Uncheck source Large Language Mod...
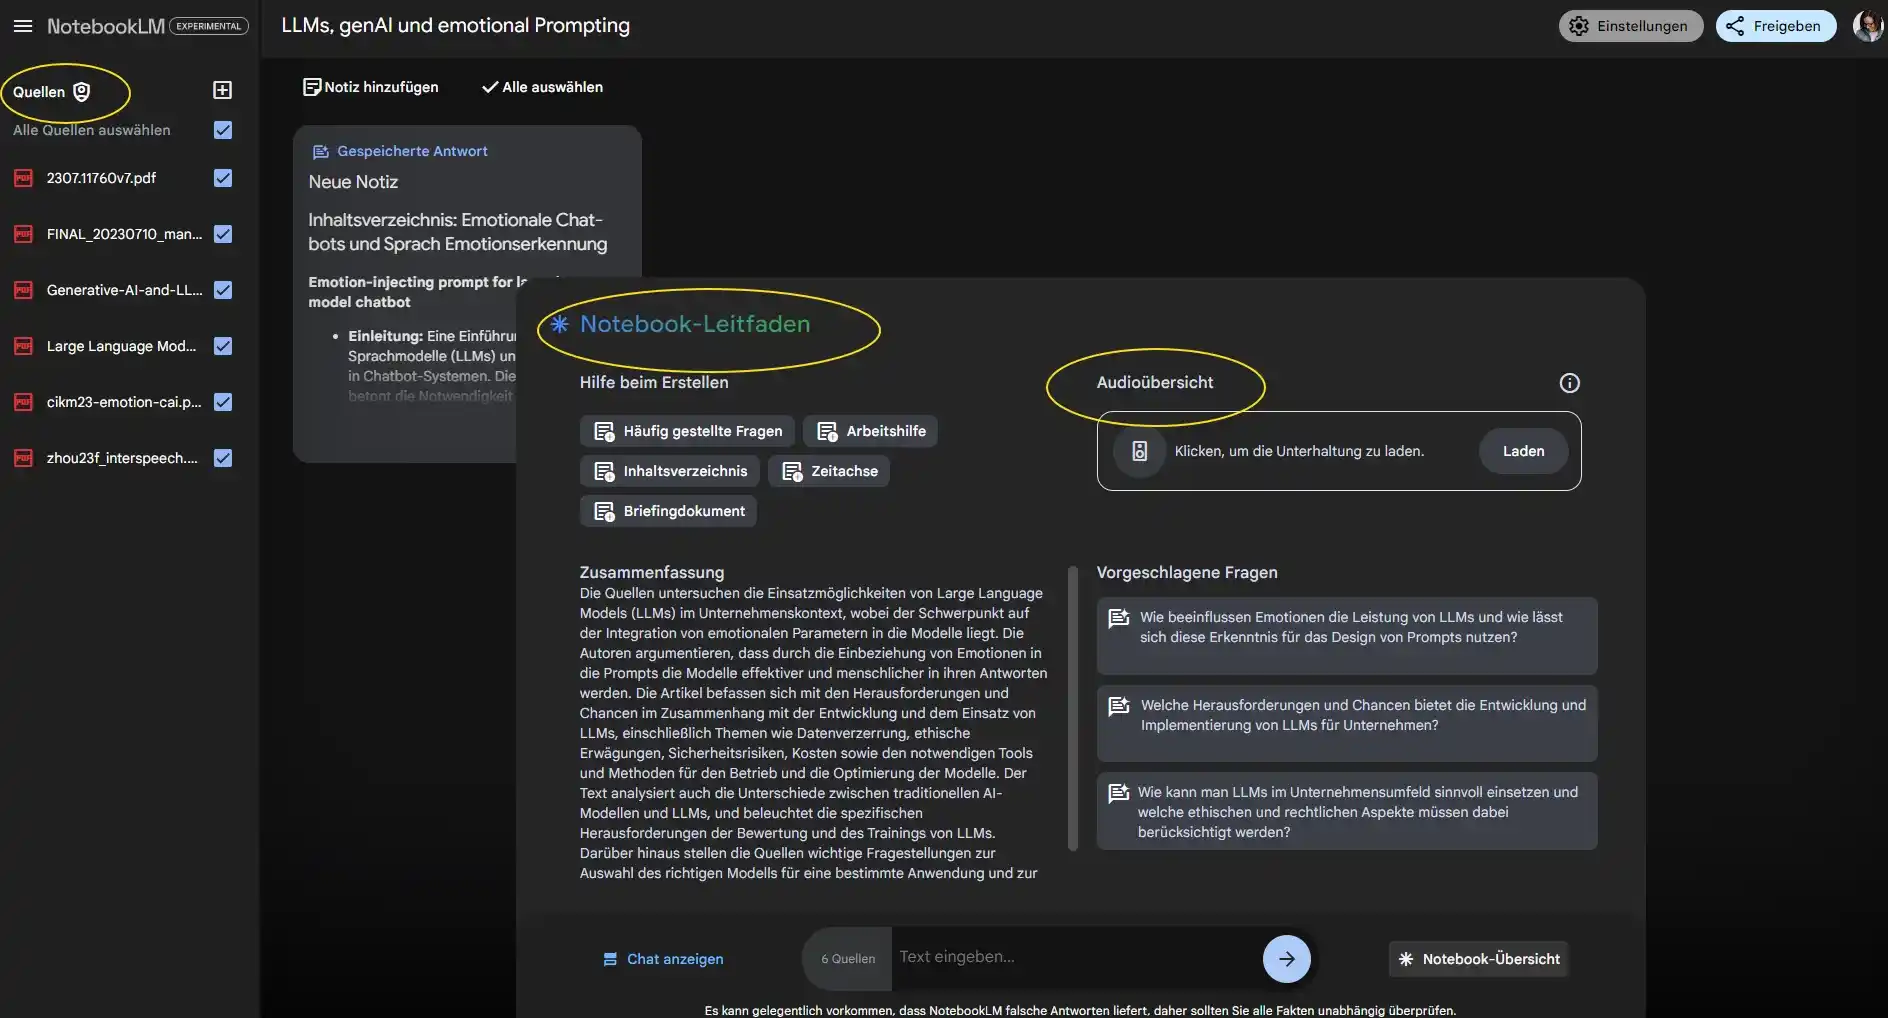Image resolution: width=1888 pixels, height=1018 pixels. pos(223,346)
